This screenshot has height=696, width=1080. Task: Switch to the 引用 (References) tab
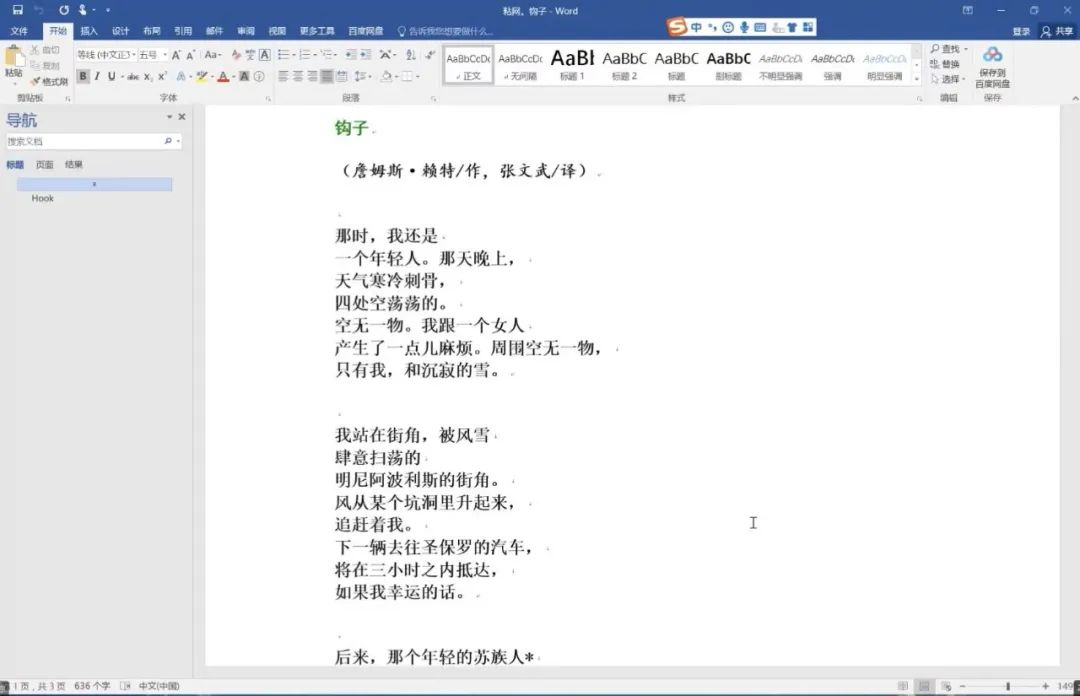click(183, 31)
